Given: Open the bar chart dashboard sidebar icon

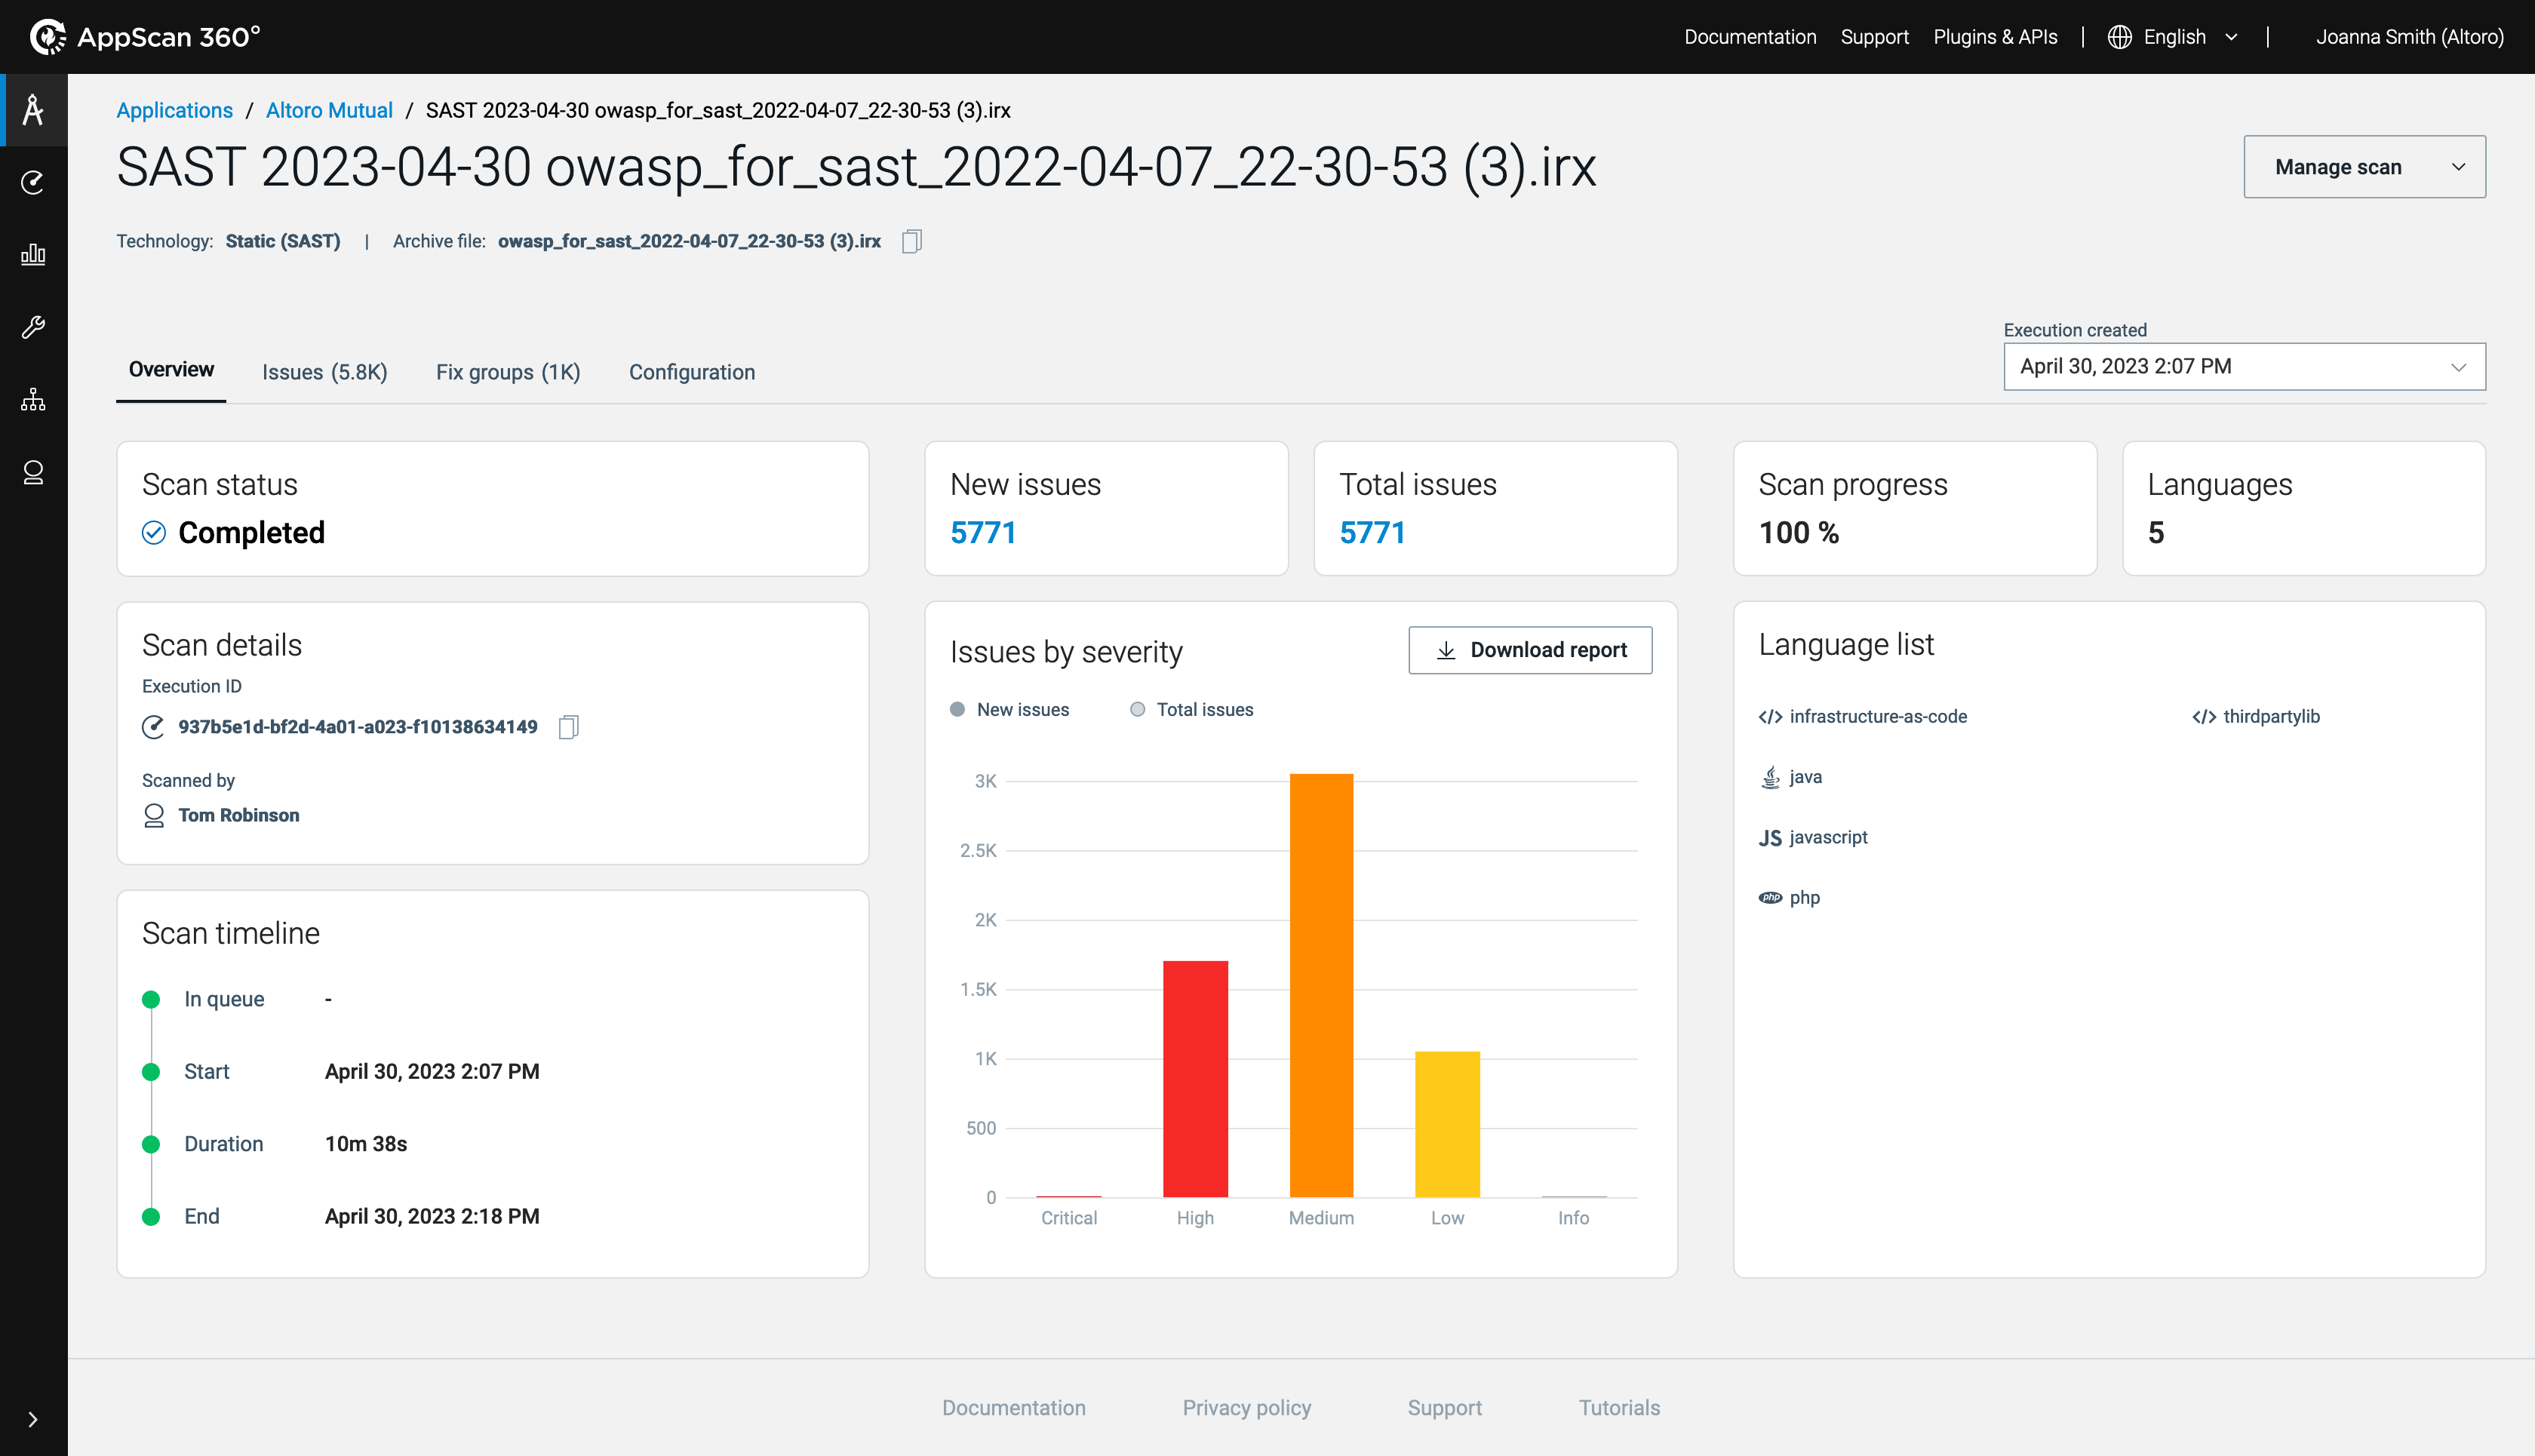Looking at the screenshot, I should click(x=33, y=254).
